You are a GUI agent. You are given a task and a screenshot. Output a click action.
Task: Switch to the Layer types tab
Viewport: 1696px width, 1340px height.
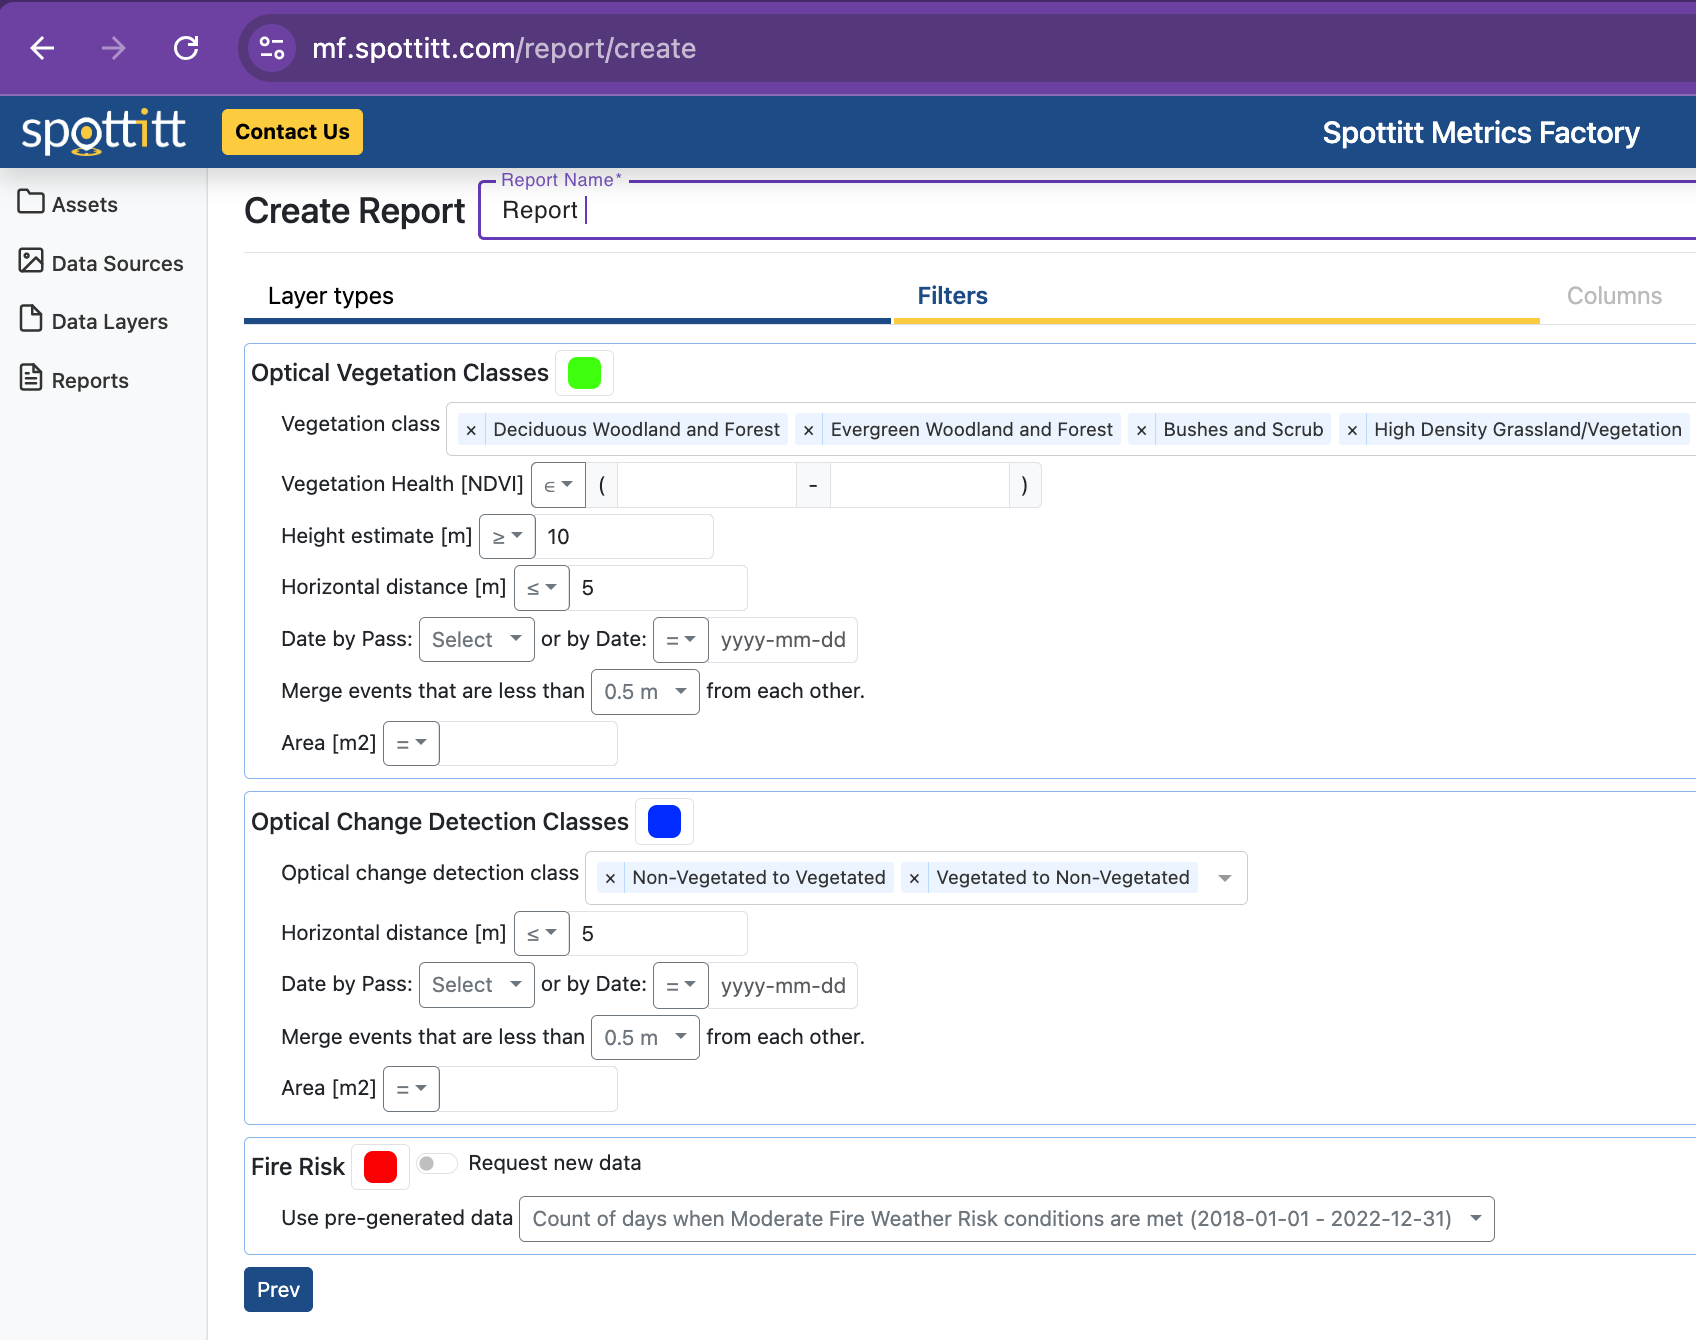click(331, 296)
